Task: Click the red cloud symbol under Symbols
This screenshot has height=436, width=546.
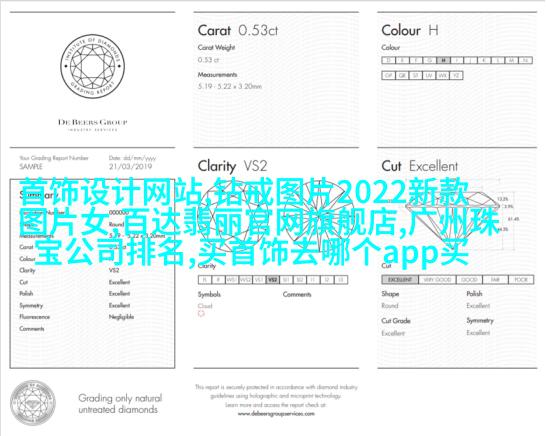Action: [x=201, y=314]
